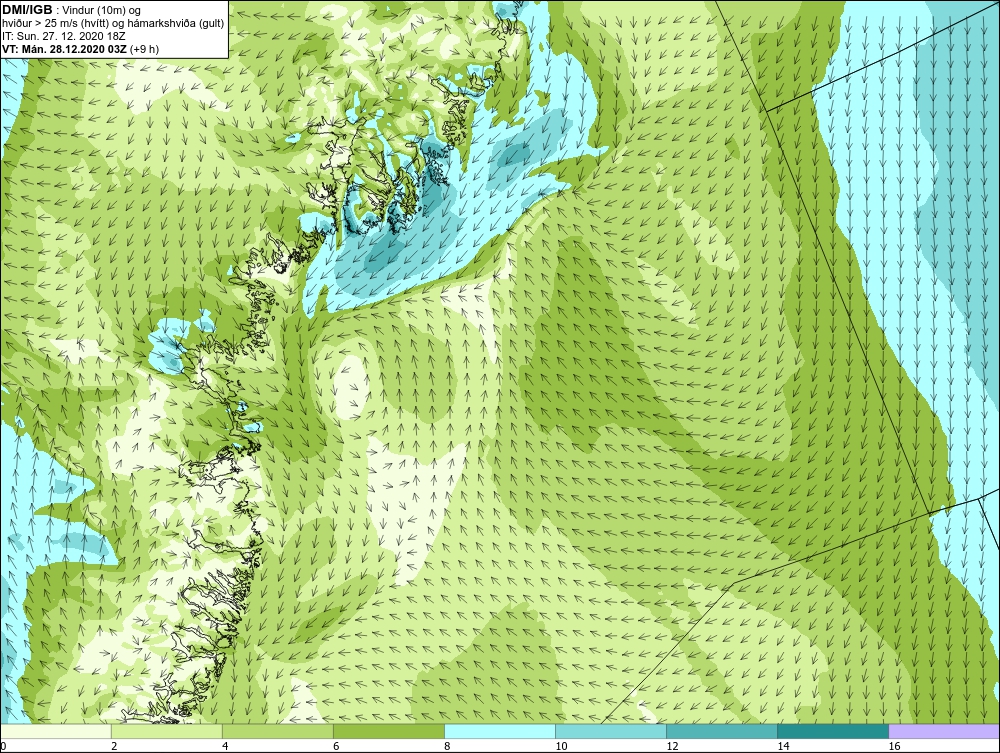Click the scale label "16"
This screenshot has height=753, width=1000.
(893, 746)
